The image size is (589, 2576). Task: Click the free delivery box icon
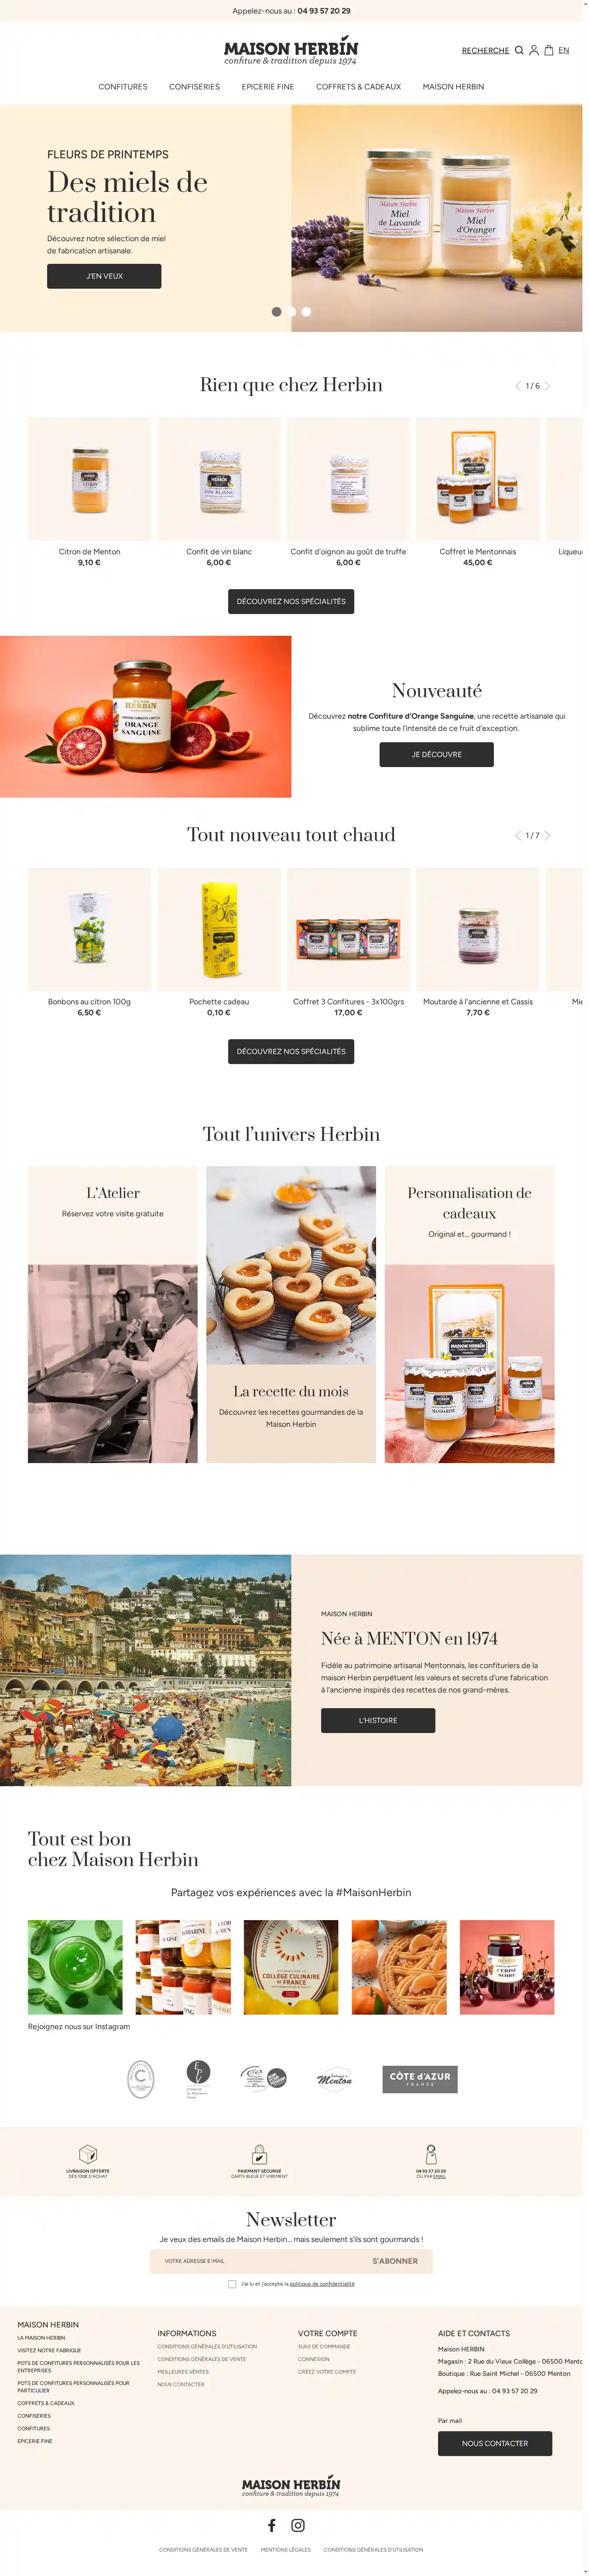[88, 2153]
